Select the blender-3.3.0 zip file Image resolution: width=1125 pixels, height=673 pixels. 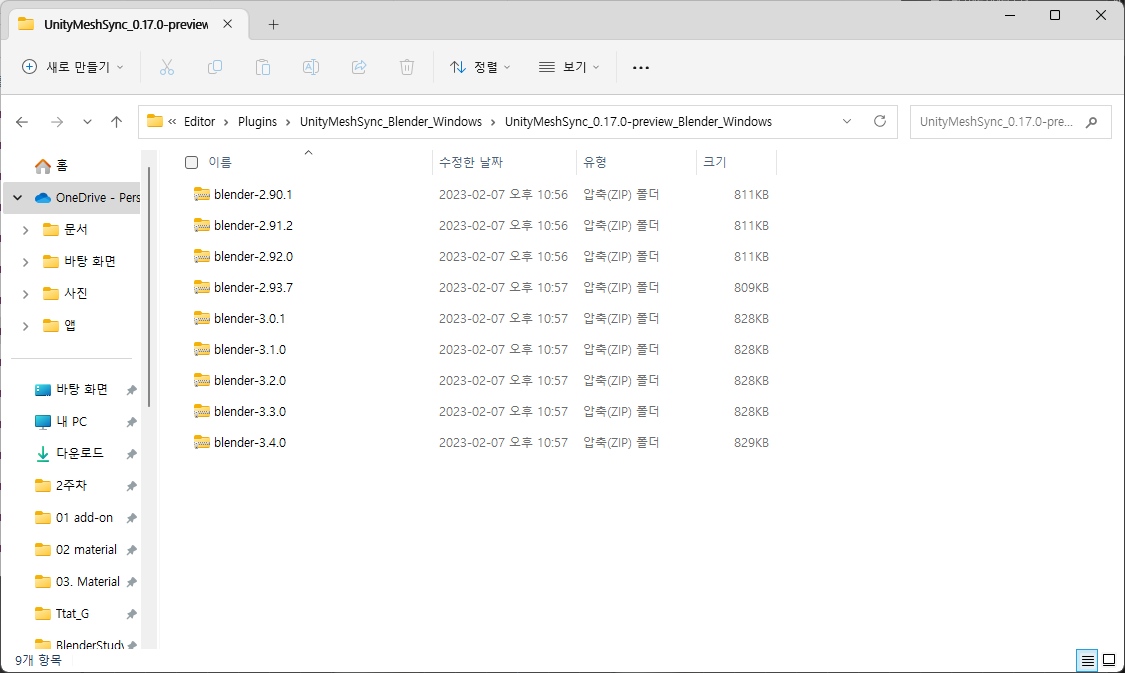(x=250, y=412)
